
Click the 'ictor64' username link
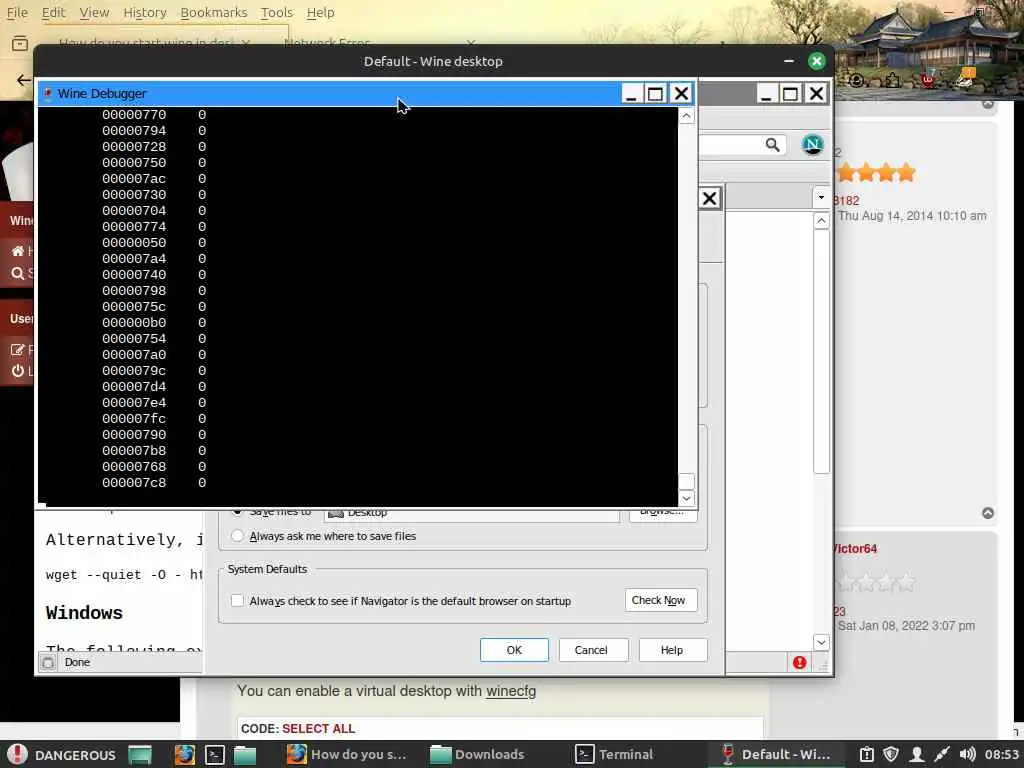(855, 549)
